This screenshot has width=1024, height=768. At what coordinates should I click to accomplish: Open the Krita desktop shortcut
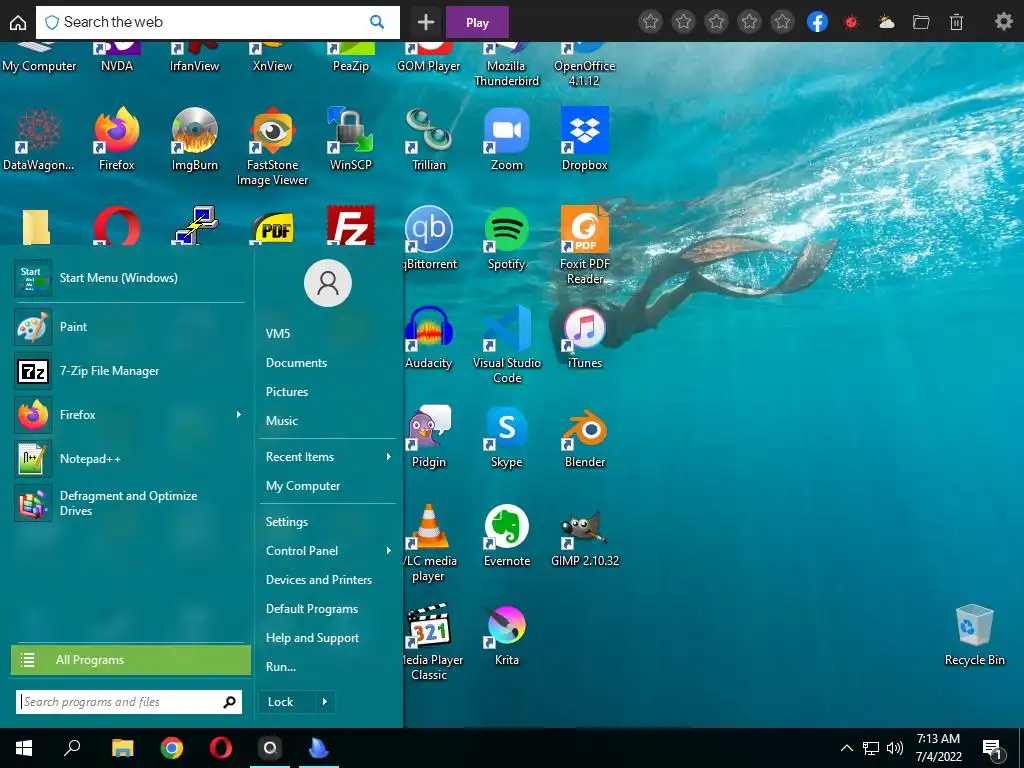click(507, 635)
